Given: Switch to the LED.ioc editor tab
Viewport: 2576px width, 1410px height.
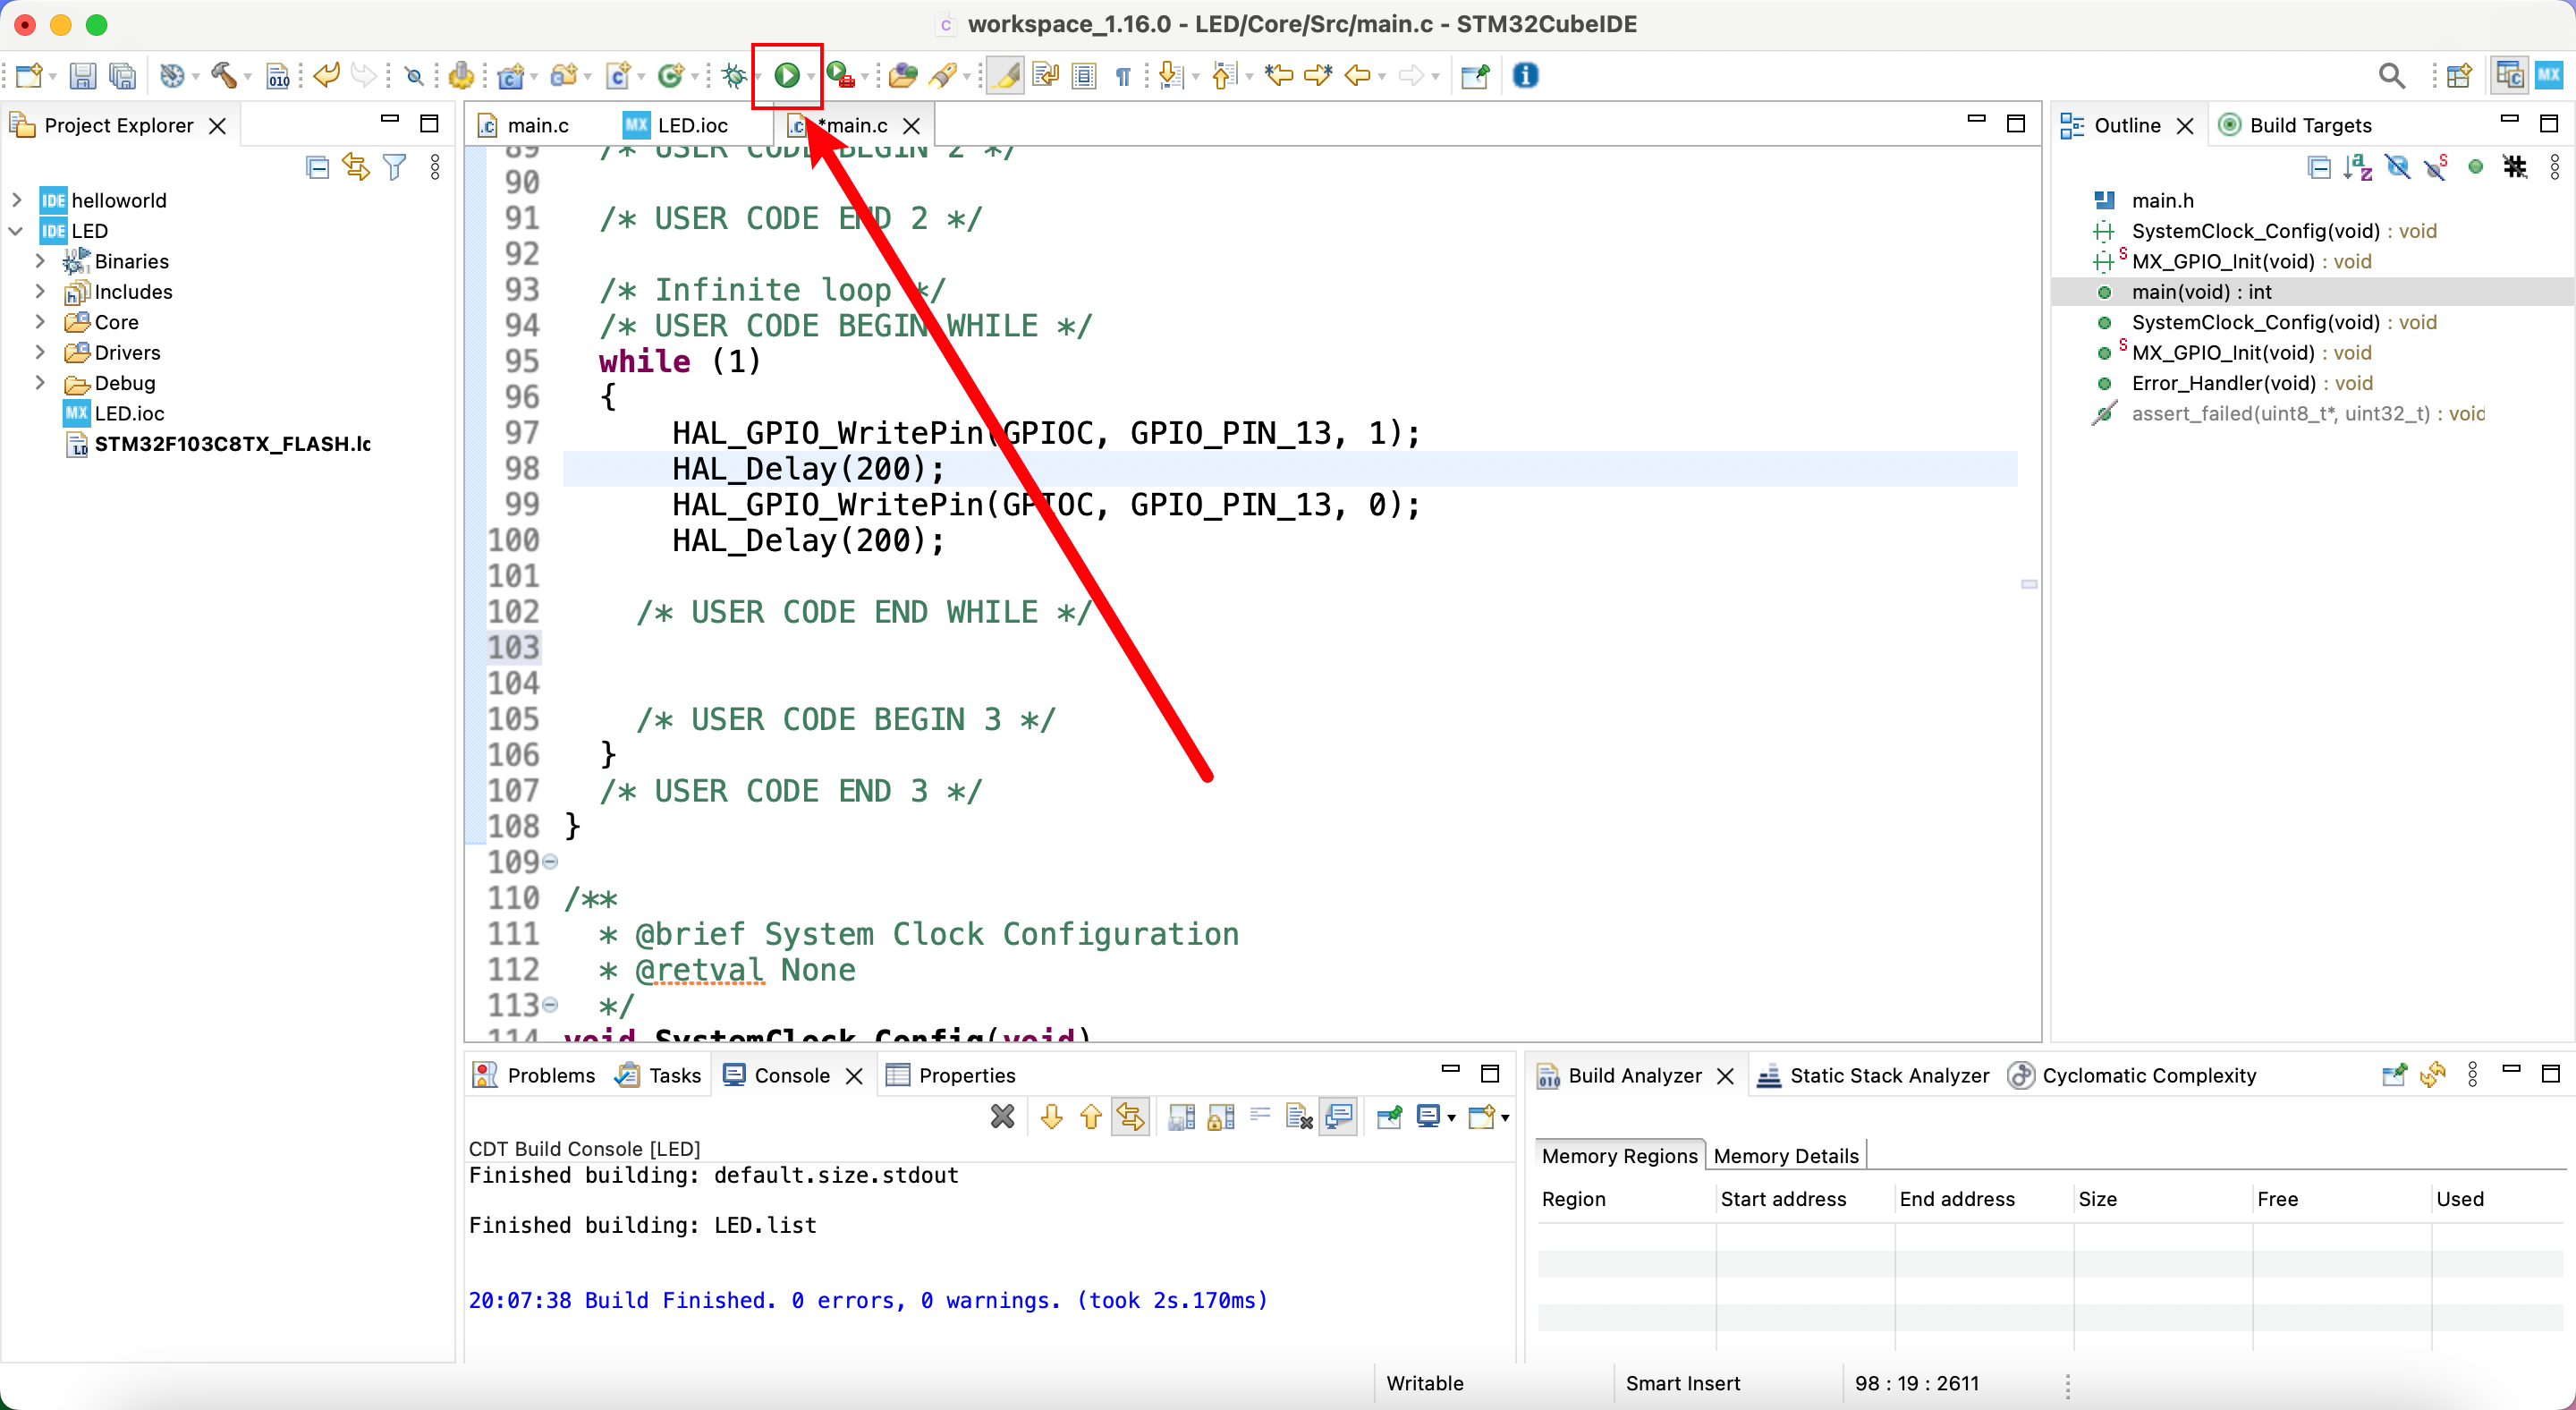Looking at the screenshot, I should (x=677, y=126).
